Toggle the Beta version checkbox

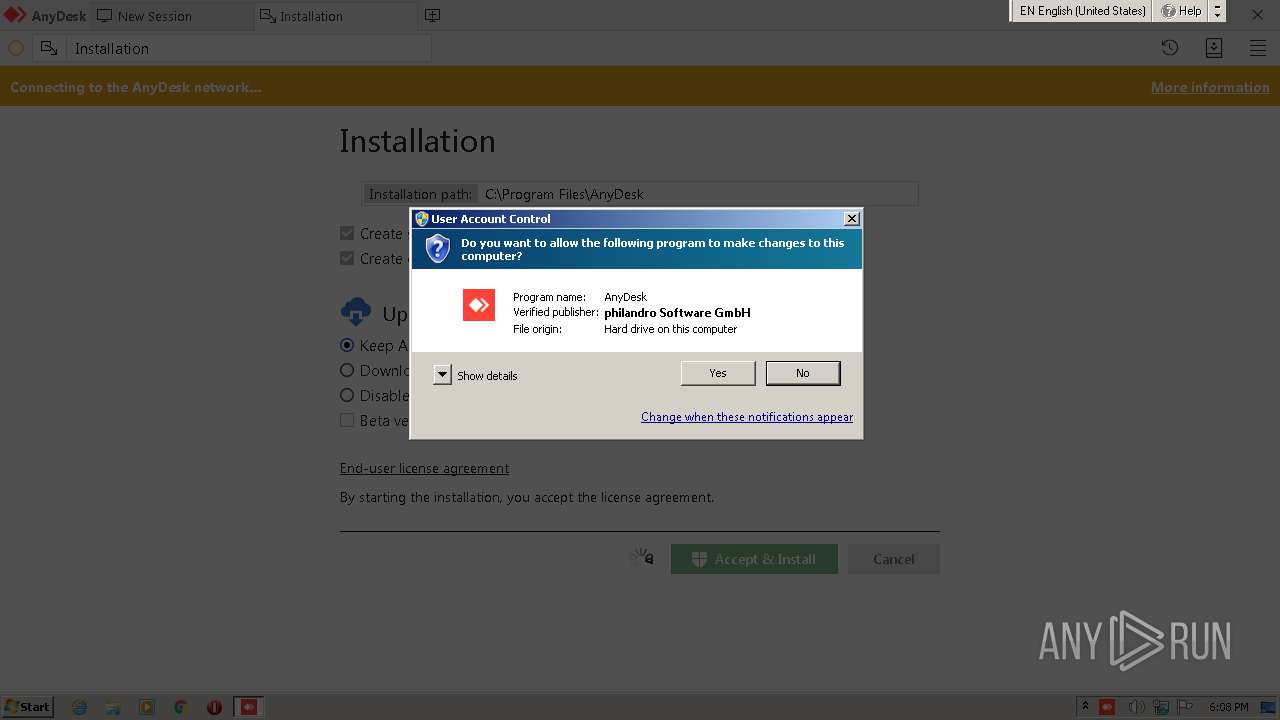tap(347, 420)
